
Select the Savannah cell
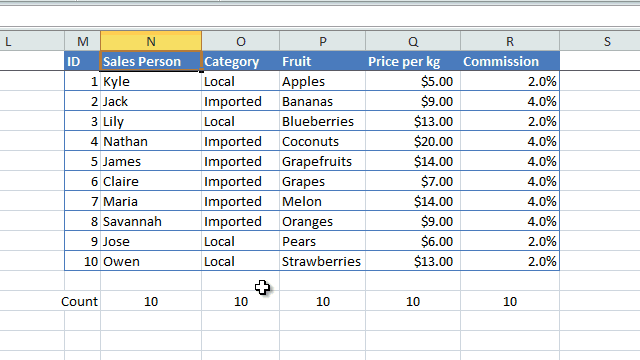(151, 221)
